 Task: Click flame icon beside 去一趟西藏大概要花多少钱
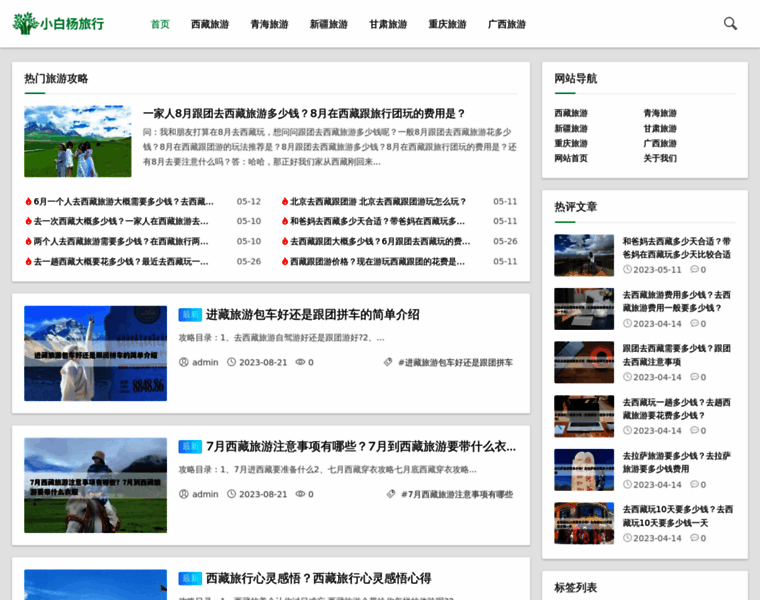pyautogui.click(x=28, y=261)
